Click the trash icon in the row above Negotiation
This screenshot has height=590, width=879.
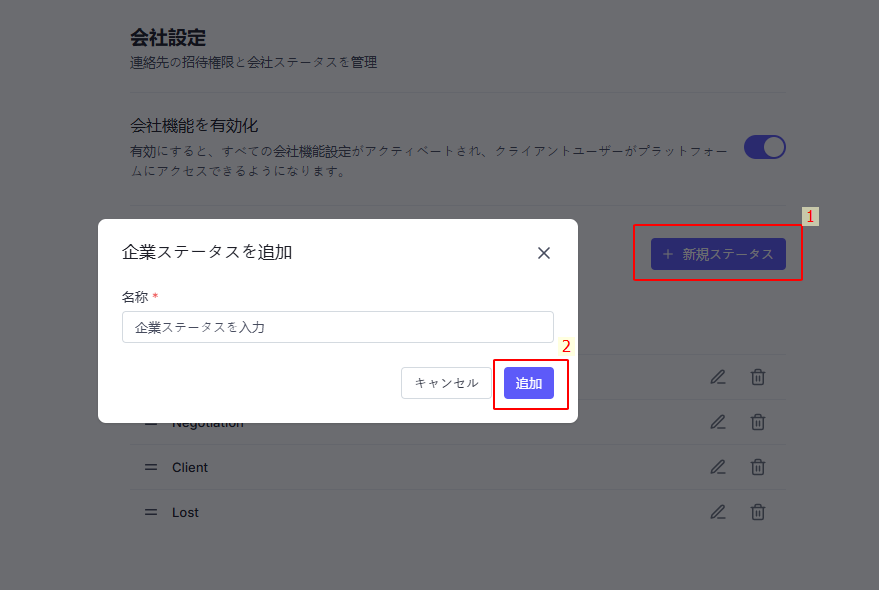tap(758, 377)
